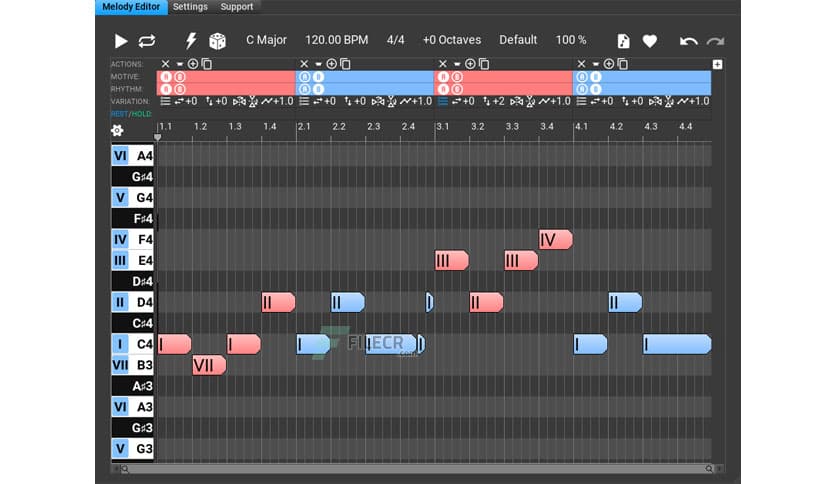The height and width of the screenshot is (484, 836).
Task: Select Motive A for bar 4
Action: (582, 77)
